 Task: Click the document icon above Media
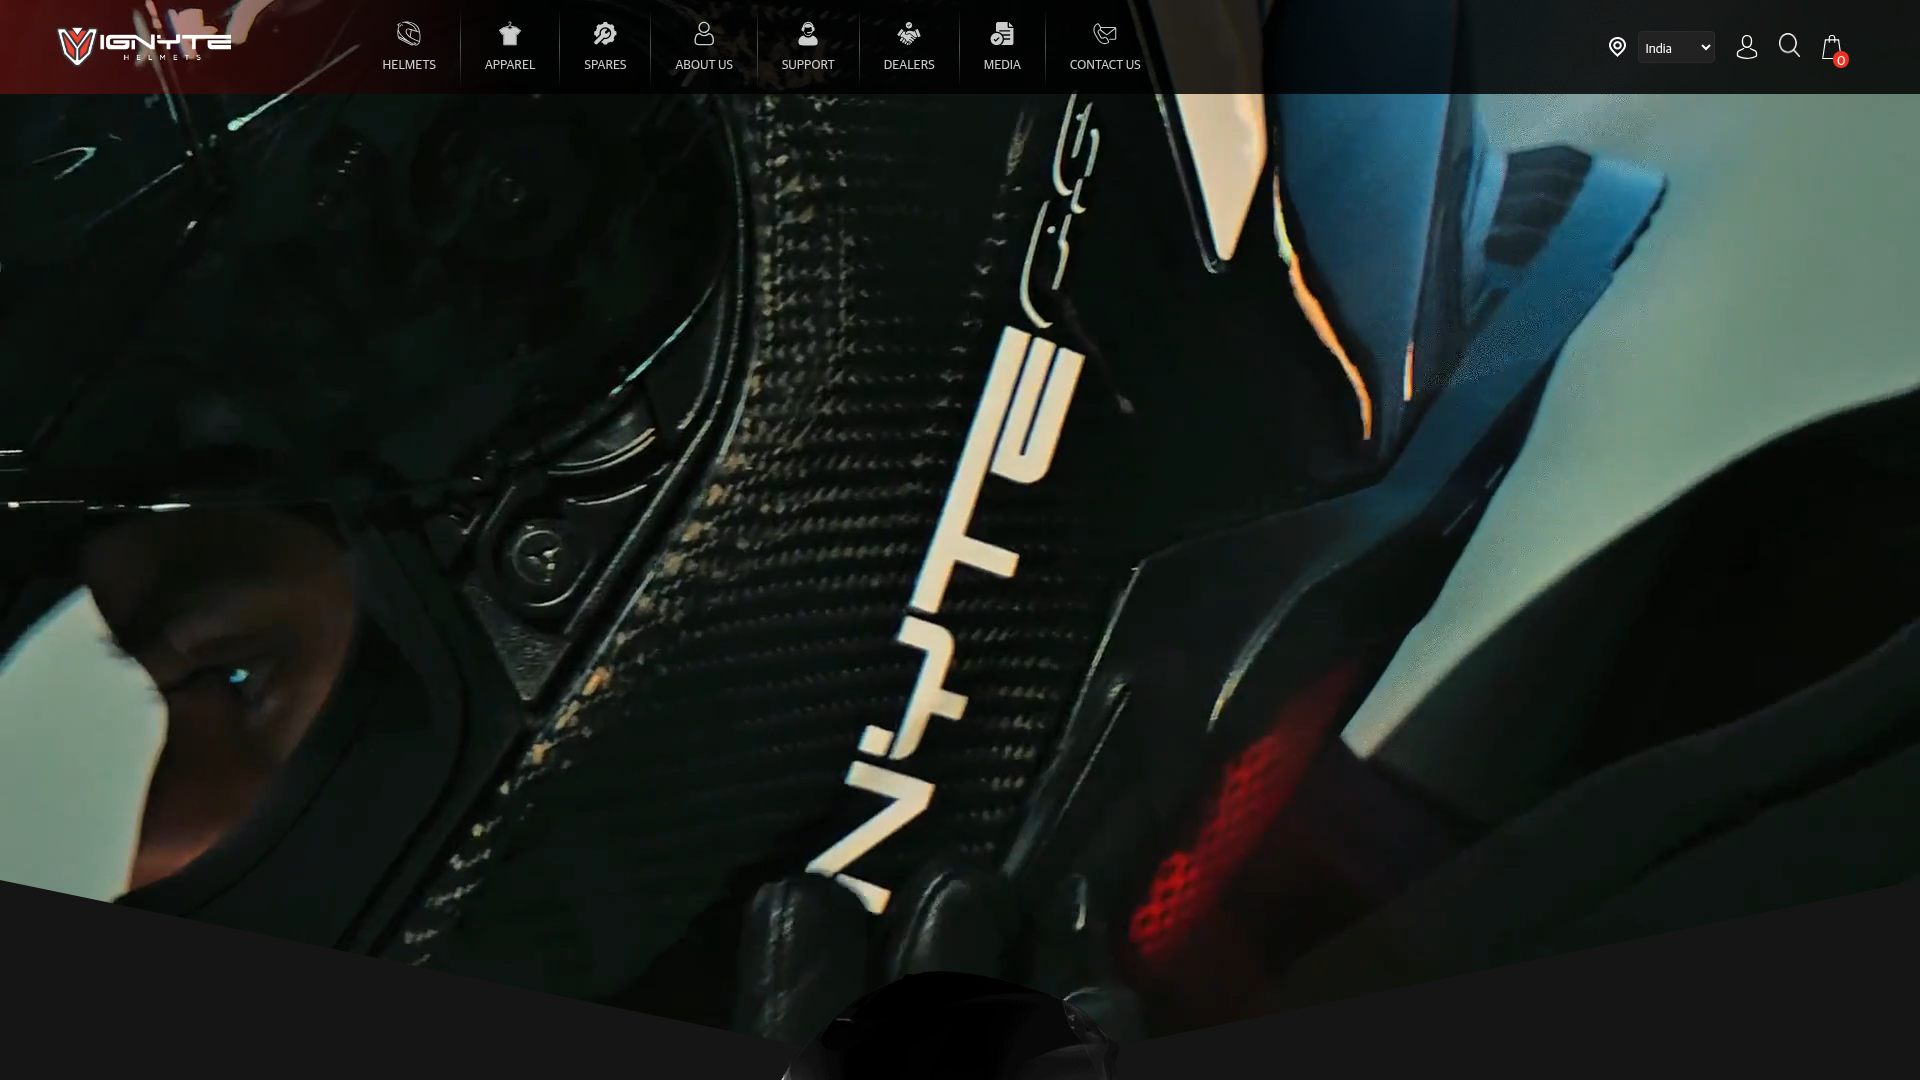pyautogui.click(x=1002, y=34)
